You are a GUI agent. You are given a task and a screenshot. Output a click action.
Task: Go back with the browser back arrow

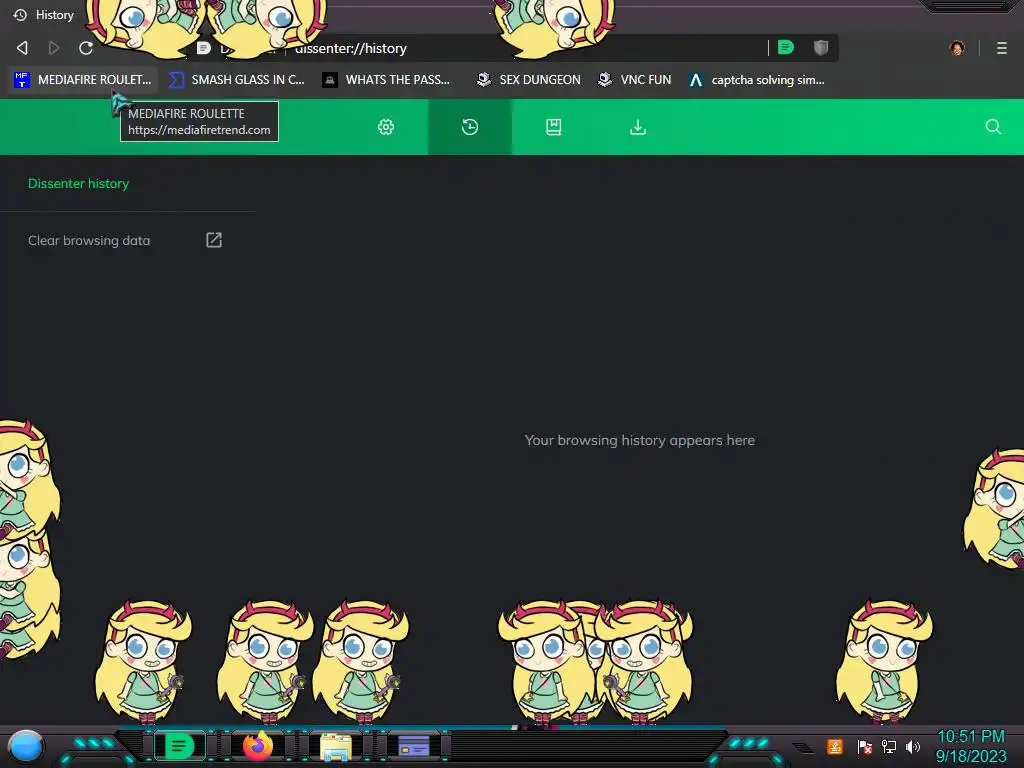point(22,48)
